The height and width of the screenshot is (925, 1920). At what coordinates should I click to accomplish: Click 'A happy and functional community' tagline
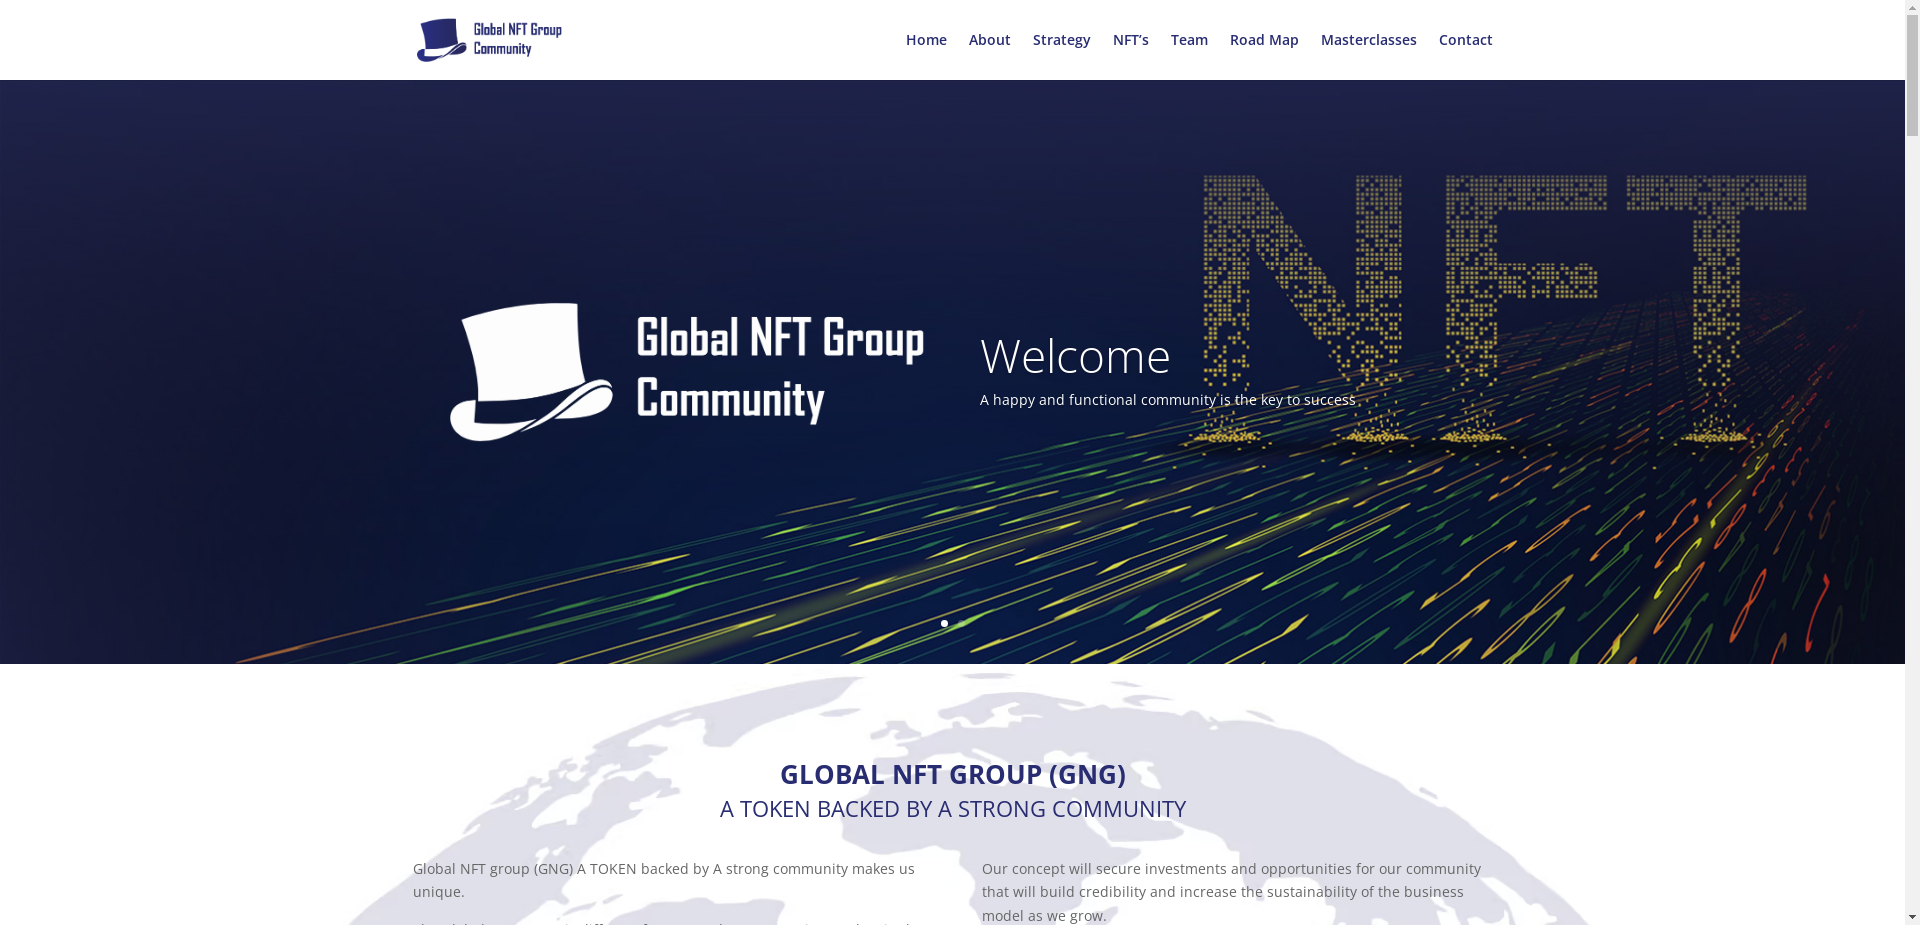[1168, 400]
